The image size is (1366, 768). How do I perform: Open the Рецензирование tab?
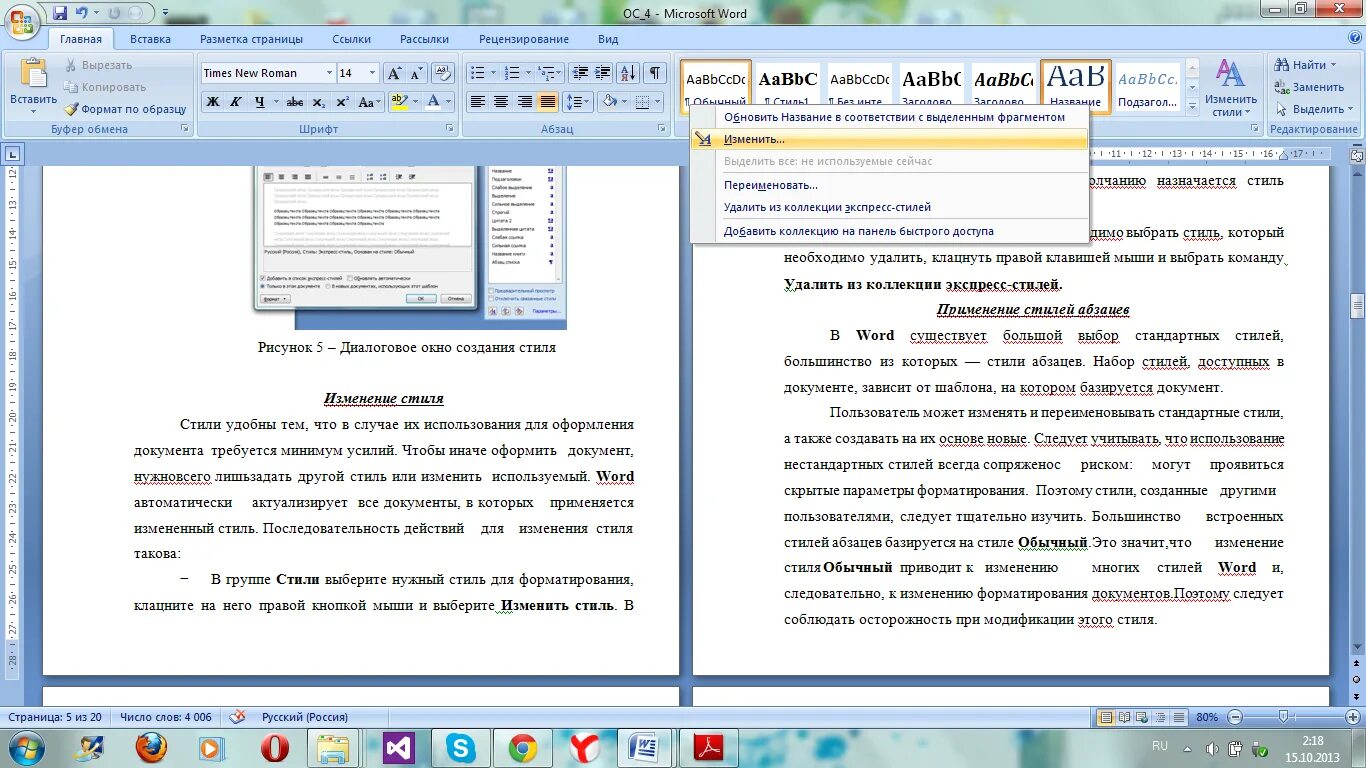(523, 39)
